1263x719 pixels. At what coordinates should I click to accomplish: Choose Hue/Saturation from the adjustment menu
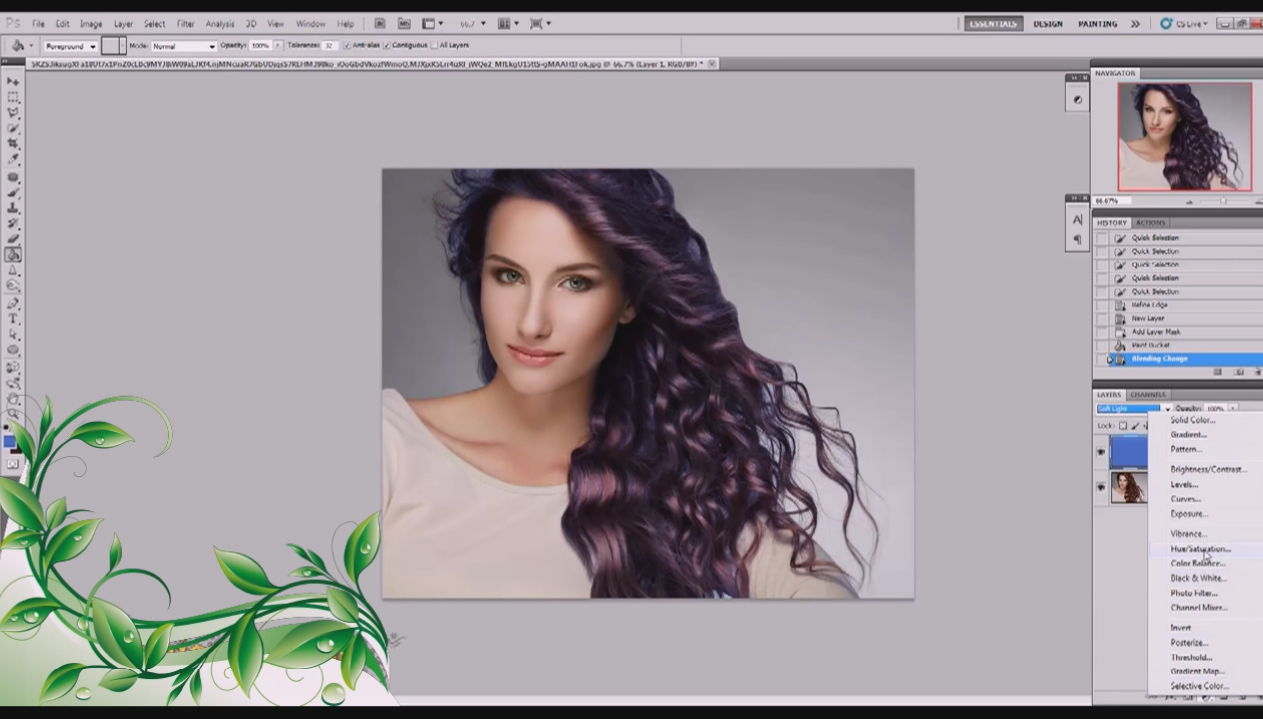point(1200,549)
